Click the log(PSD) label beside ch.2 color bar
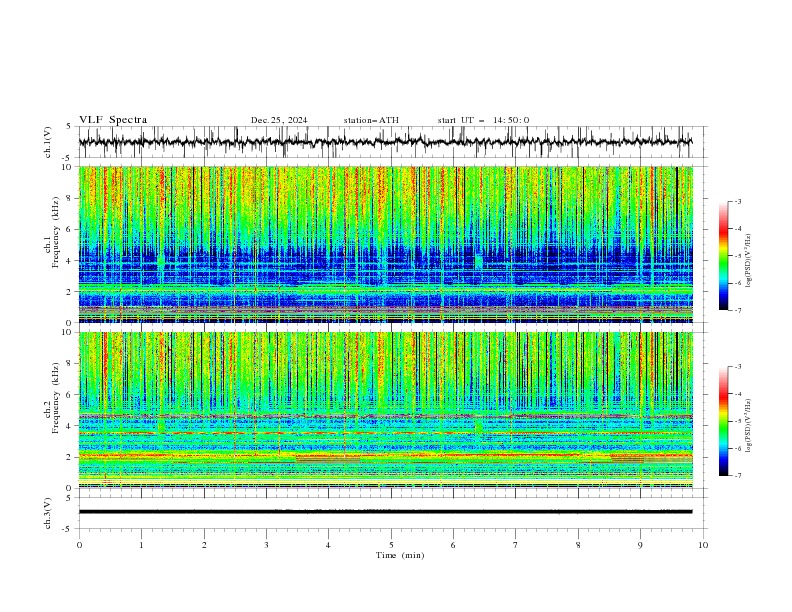The height and width of the screenshot is (612, 792). [x=748, y=425]
